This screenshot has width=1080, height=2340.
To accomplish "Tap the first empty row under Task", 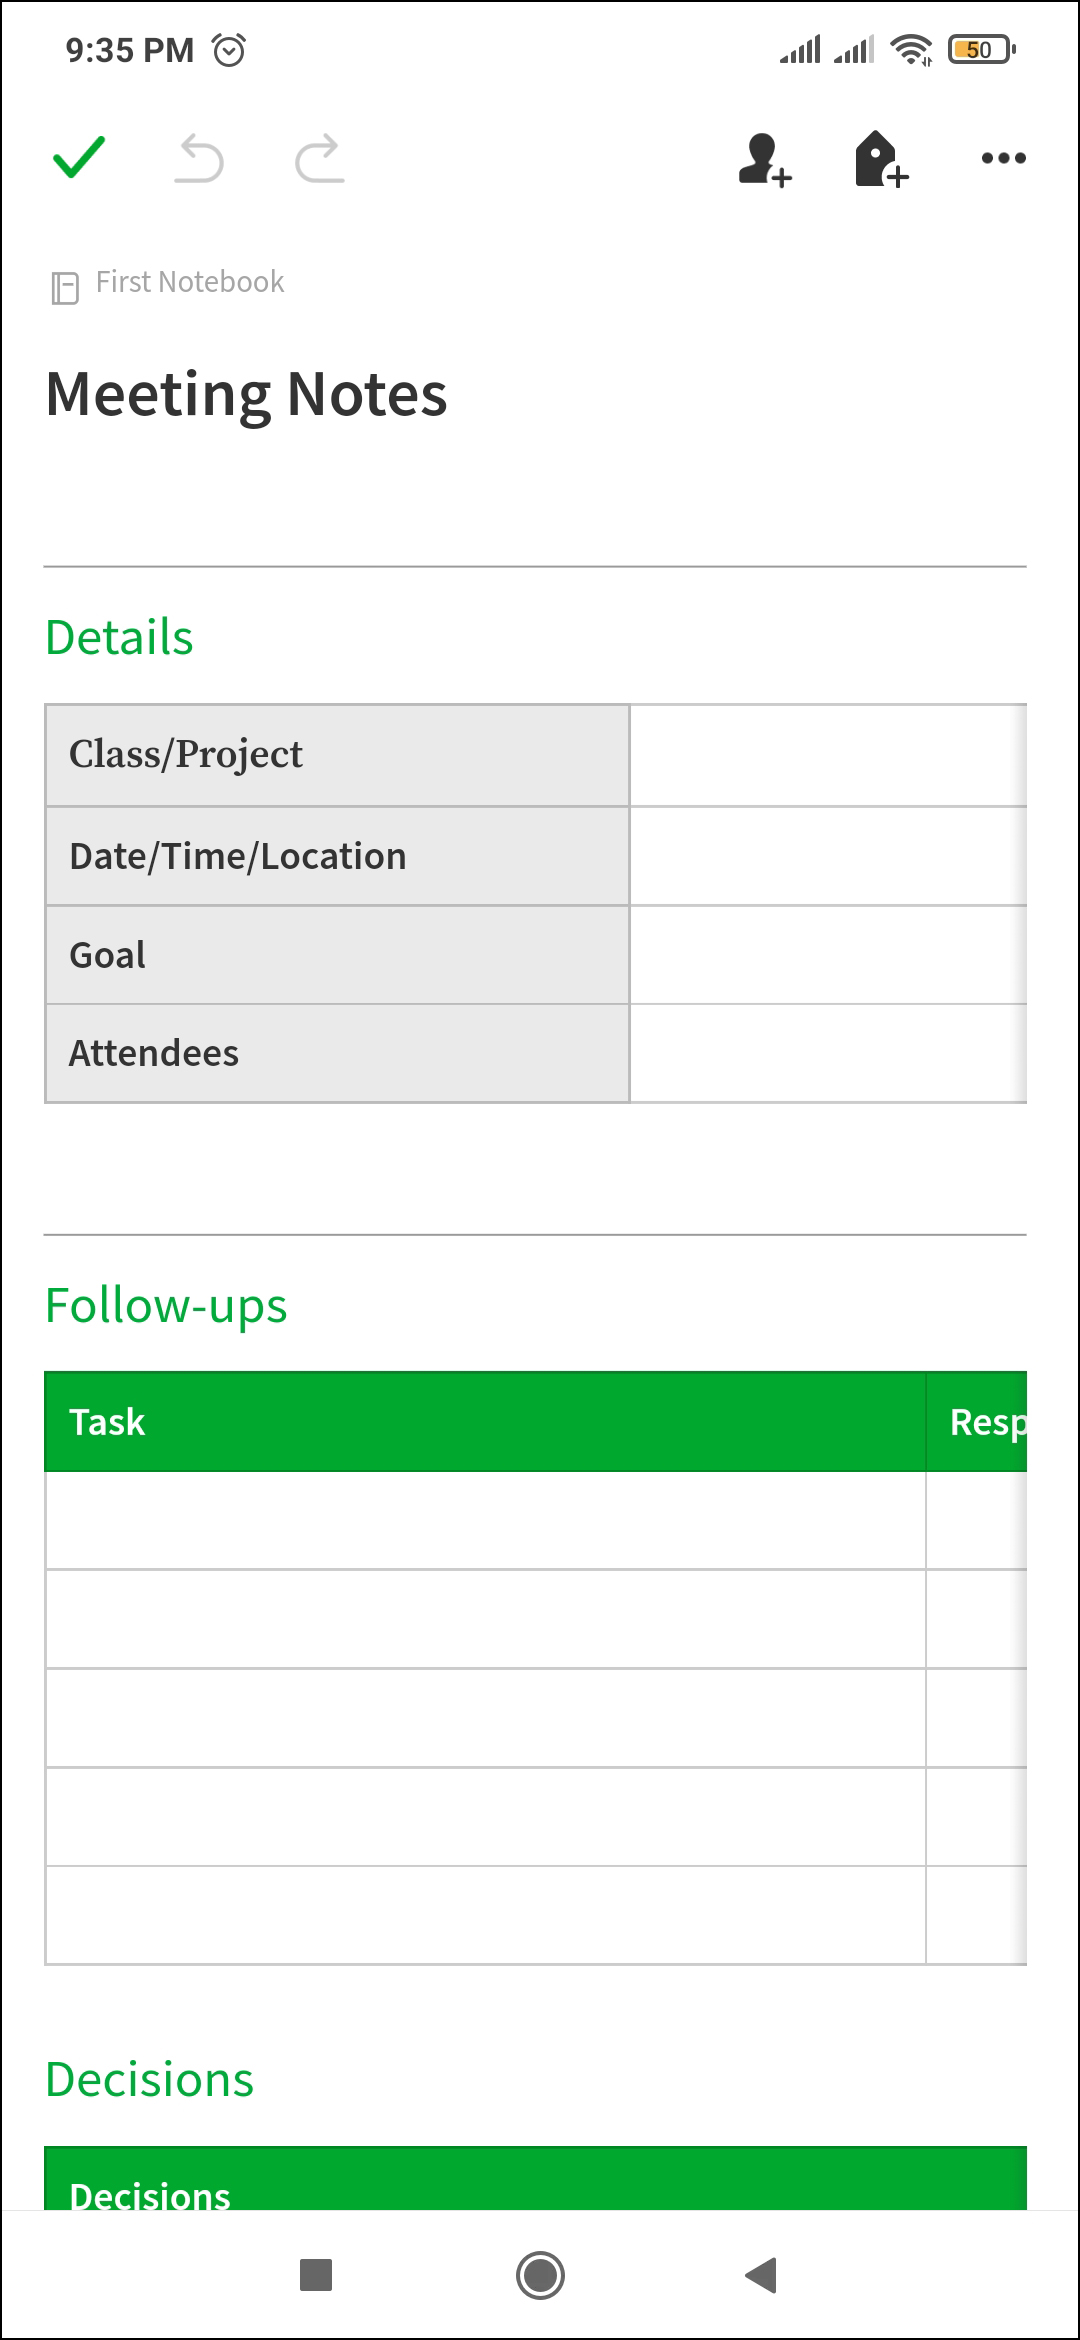I will pos(485,1520).
